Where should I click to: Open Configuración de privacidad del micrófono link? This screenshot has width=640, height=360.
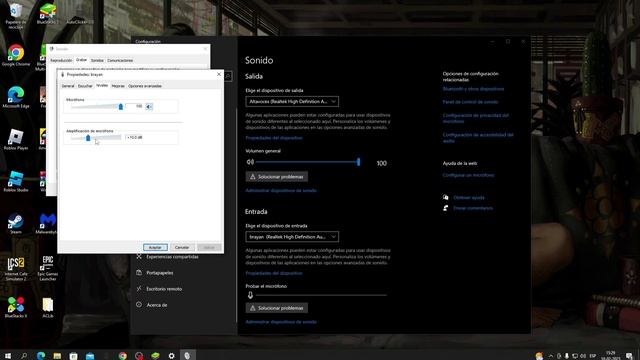click(x=476, y=118)
